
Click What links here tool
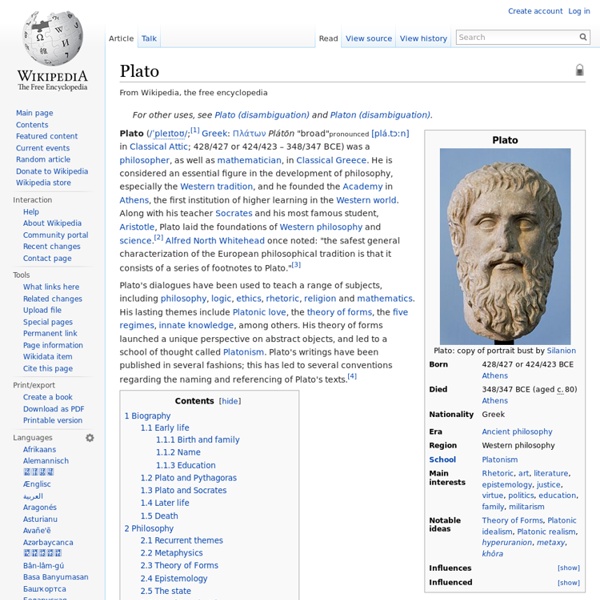click(x=51, y=287)
